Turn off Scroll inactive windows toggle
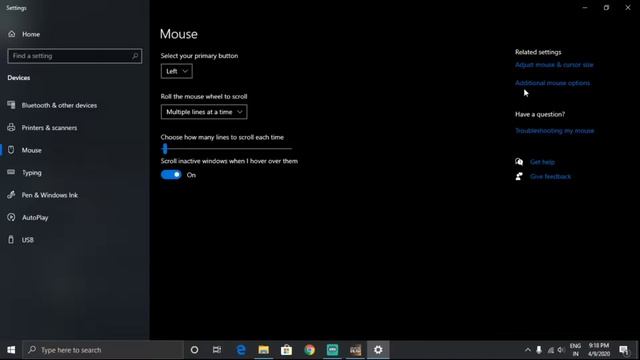 (x=171, y=175)
